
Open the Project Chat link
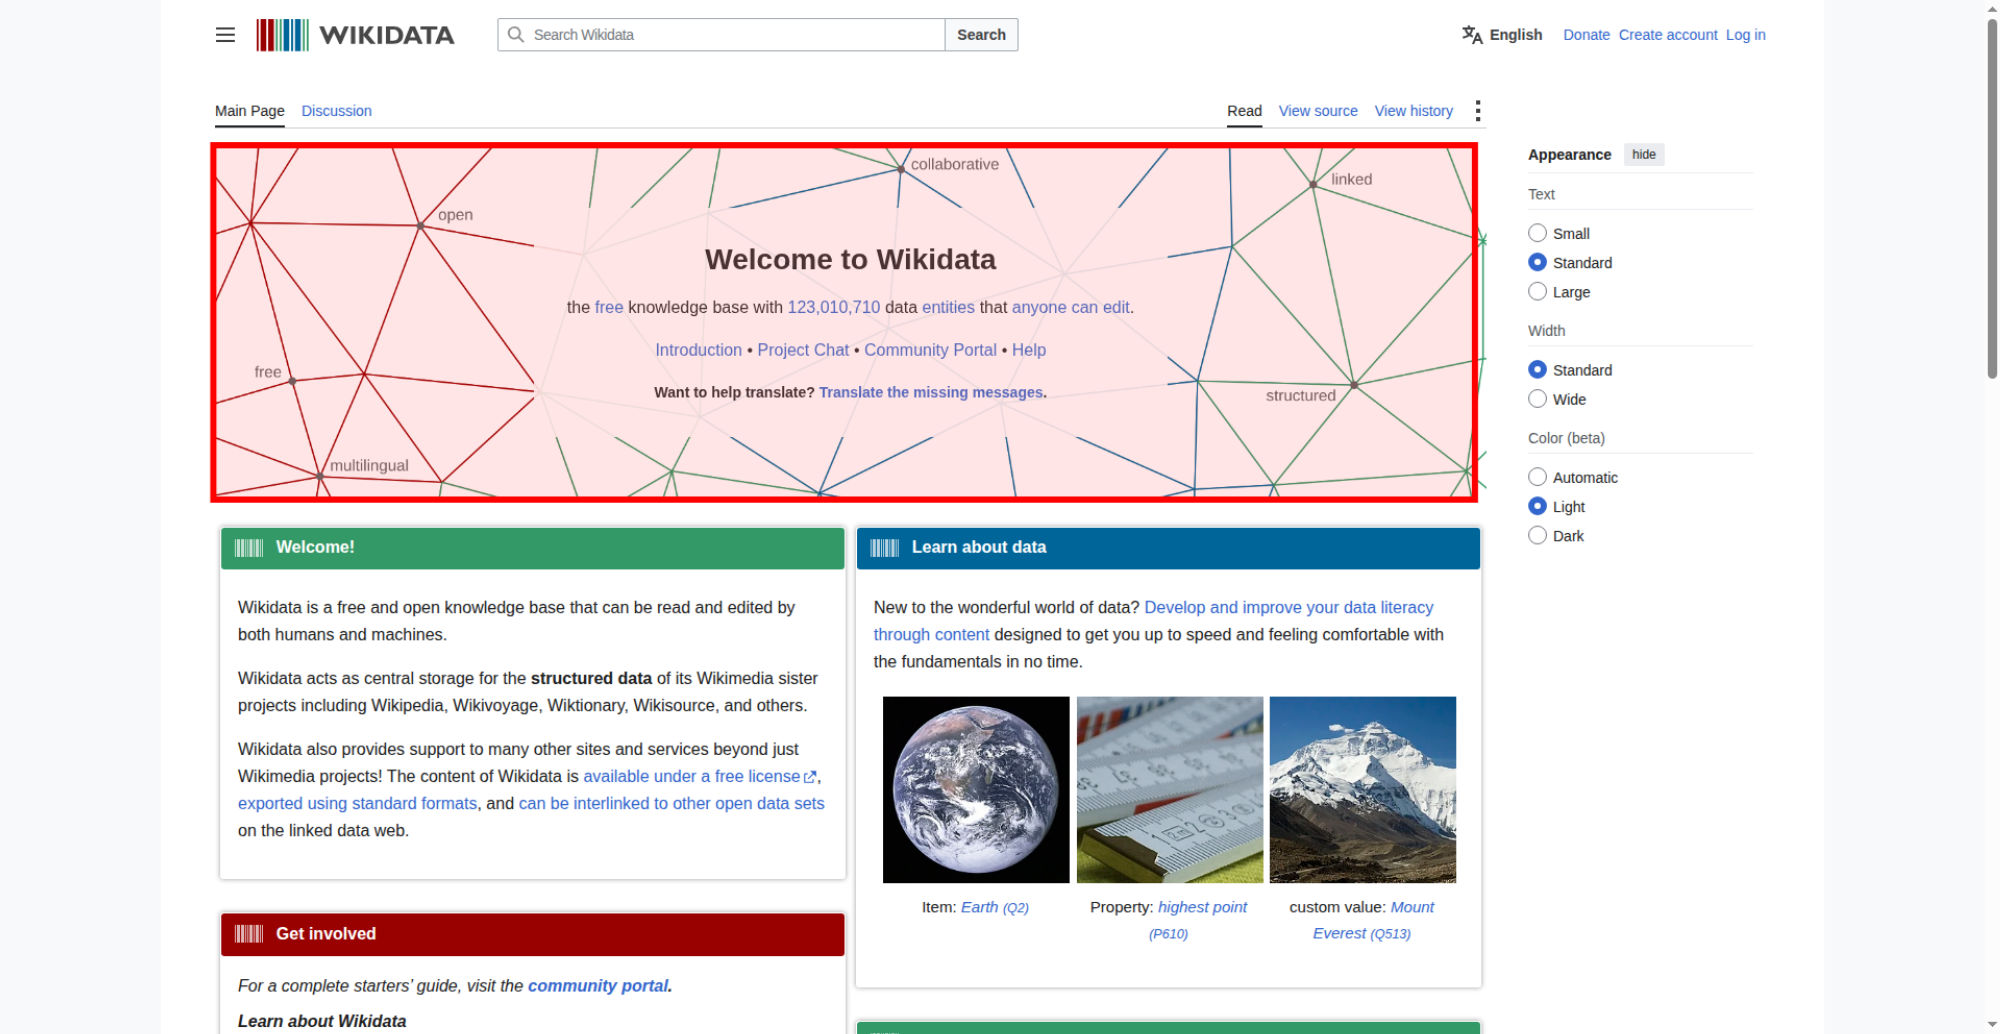click(x=803, y=350)
